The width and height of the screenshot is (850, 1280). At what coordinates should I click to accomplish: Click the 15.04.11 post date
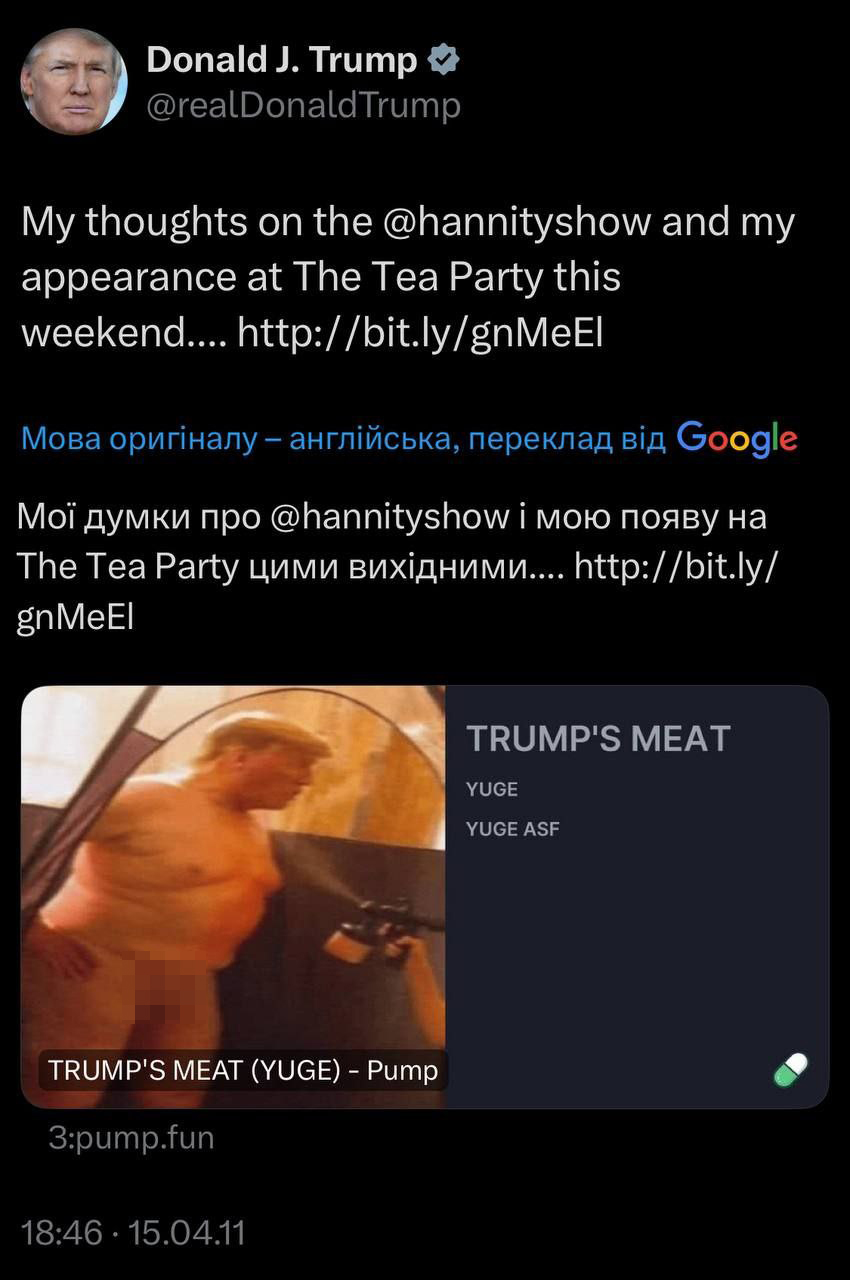pos(187,1232)
